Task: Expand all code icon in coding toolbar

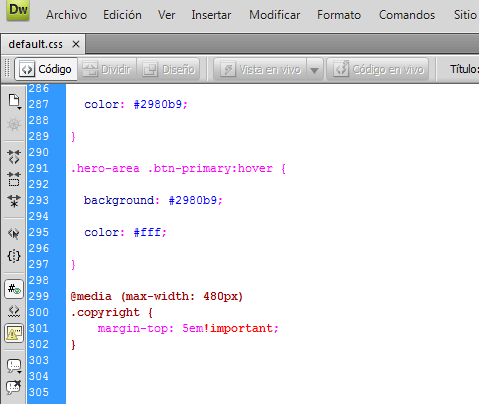Action: point(14,201)
